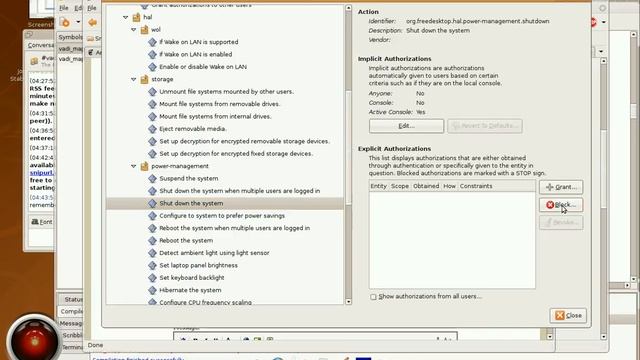The height and width of the screenshot is (360, 640).
Task: Click the Edit... implicit authorizations button
Action: 406,126
